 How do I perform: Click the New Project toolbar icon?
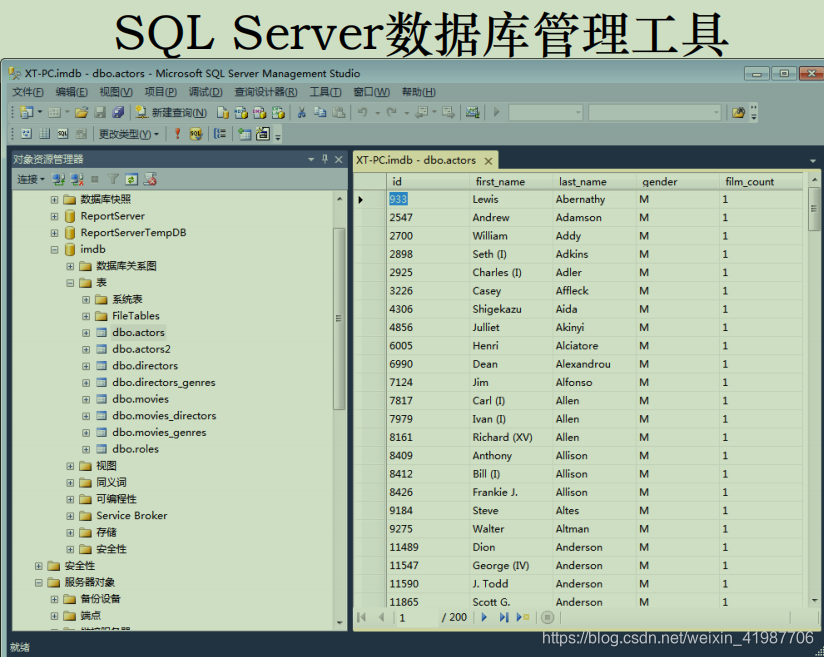[26, 112]
